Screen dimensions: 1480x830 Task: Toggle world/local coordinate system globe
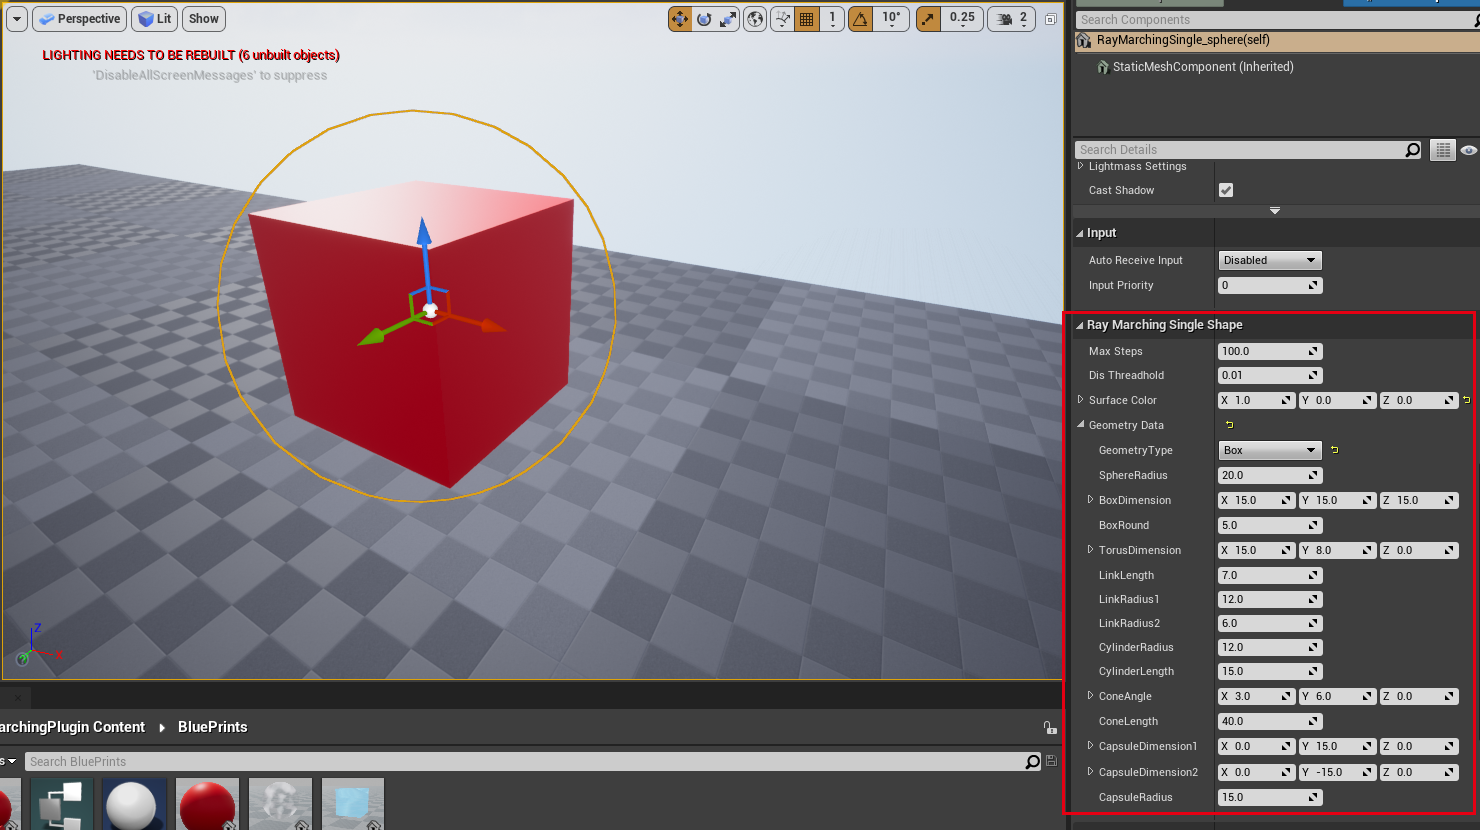click(x=755, y=19)
